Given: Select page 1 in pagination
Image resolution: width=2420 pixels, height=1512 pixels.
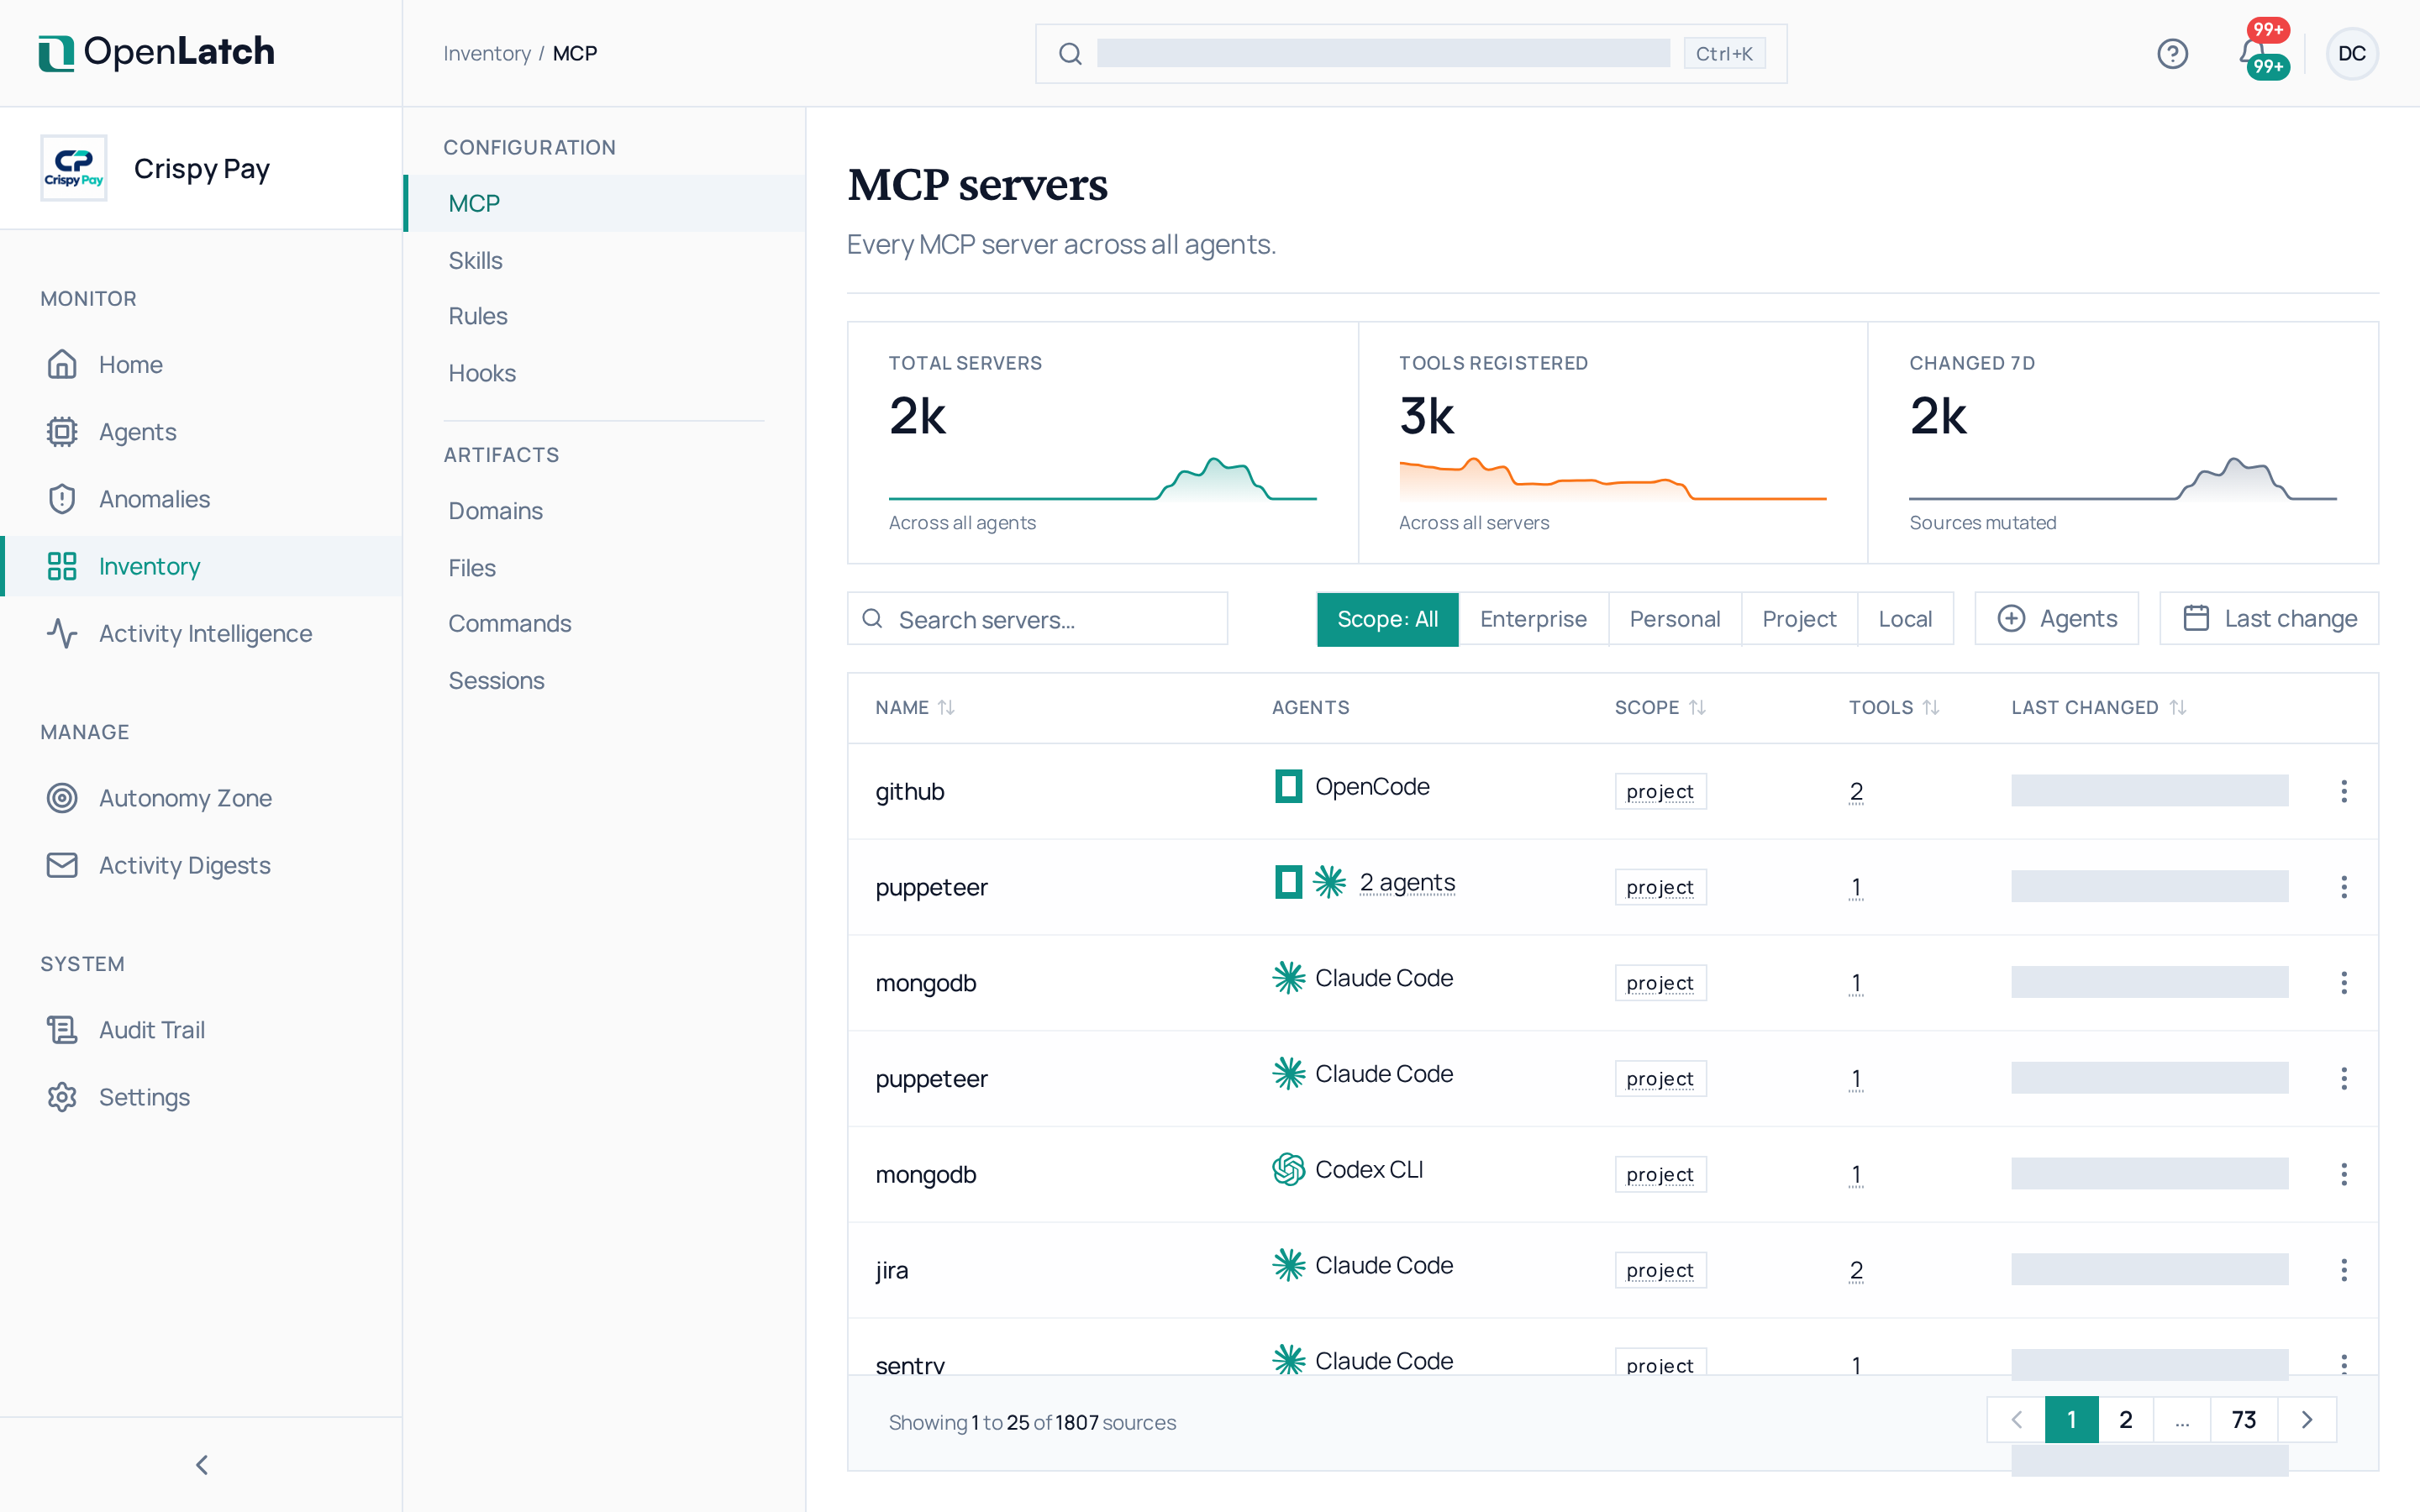Looking at the screenshot, I should tap(2071, 1420).
